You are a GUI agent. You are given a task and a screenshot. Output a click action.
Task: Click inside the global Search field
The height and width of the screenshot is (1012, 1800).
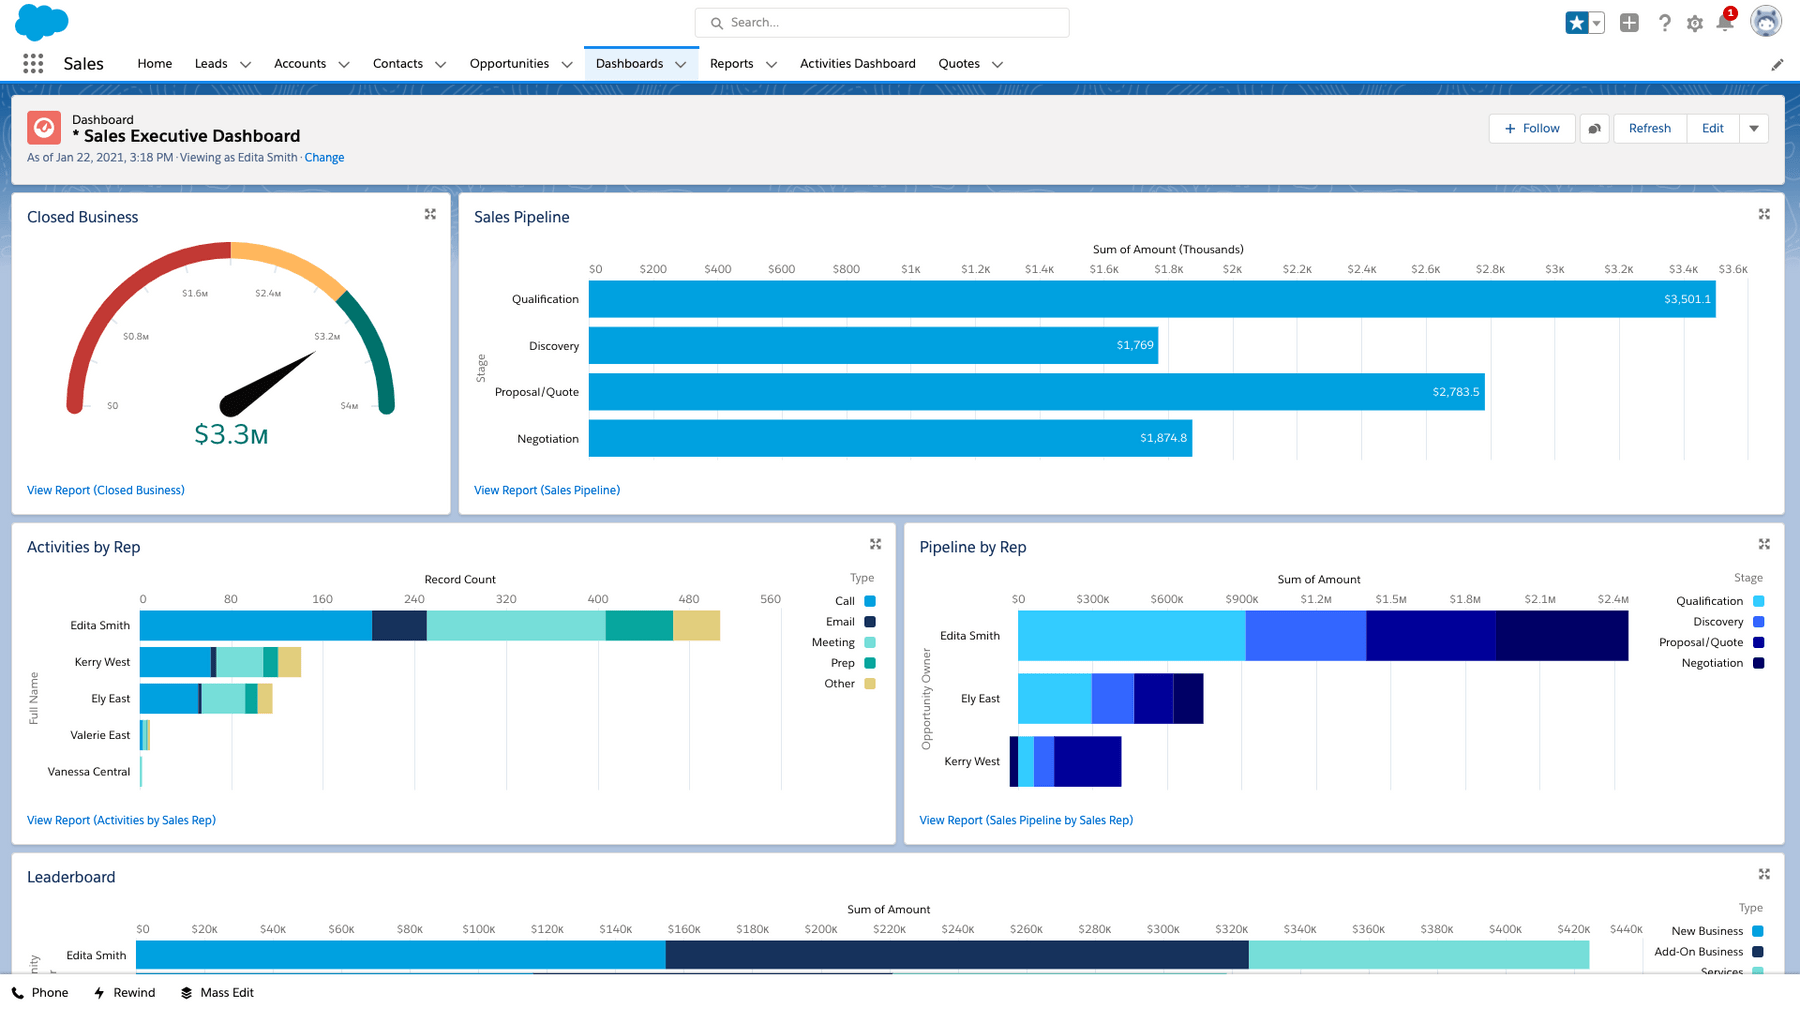click(881, 22)
